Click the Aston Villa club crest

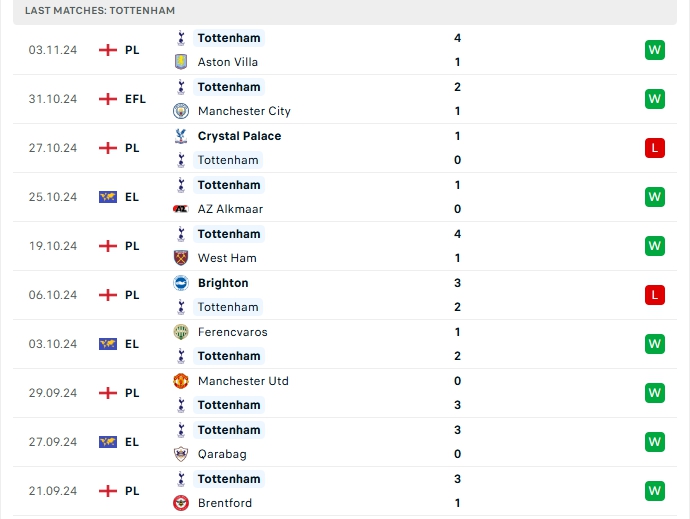tap(181, 62)
